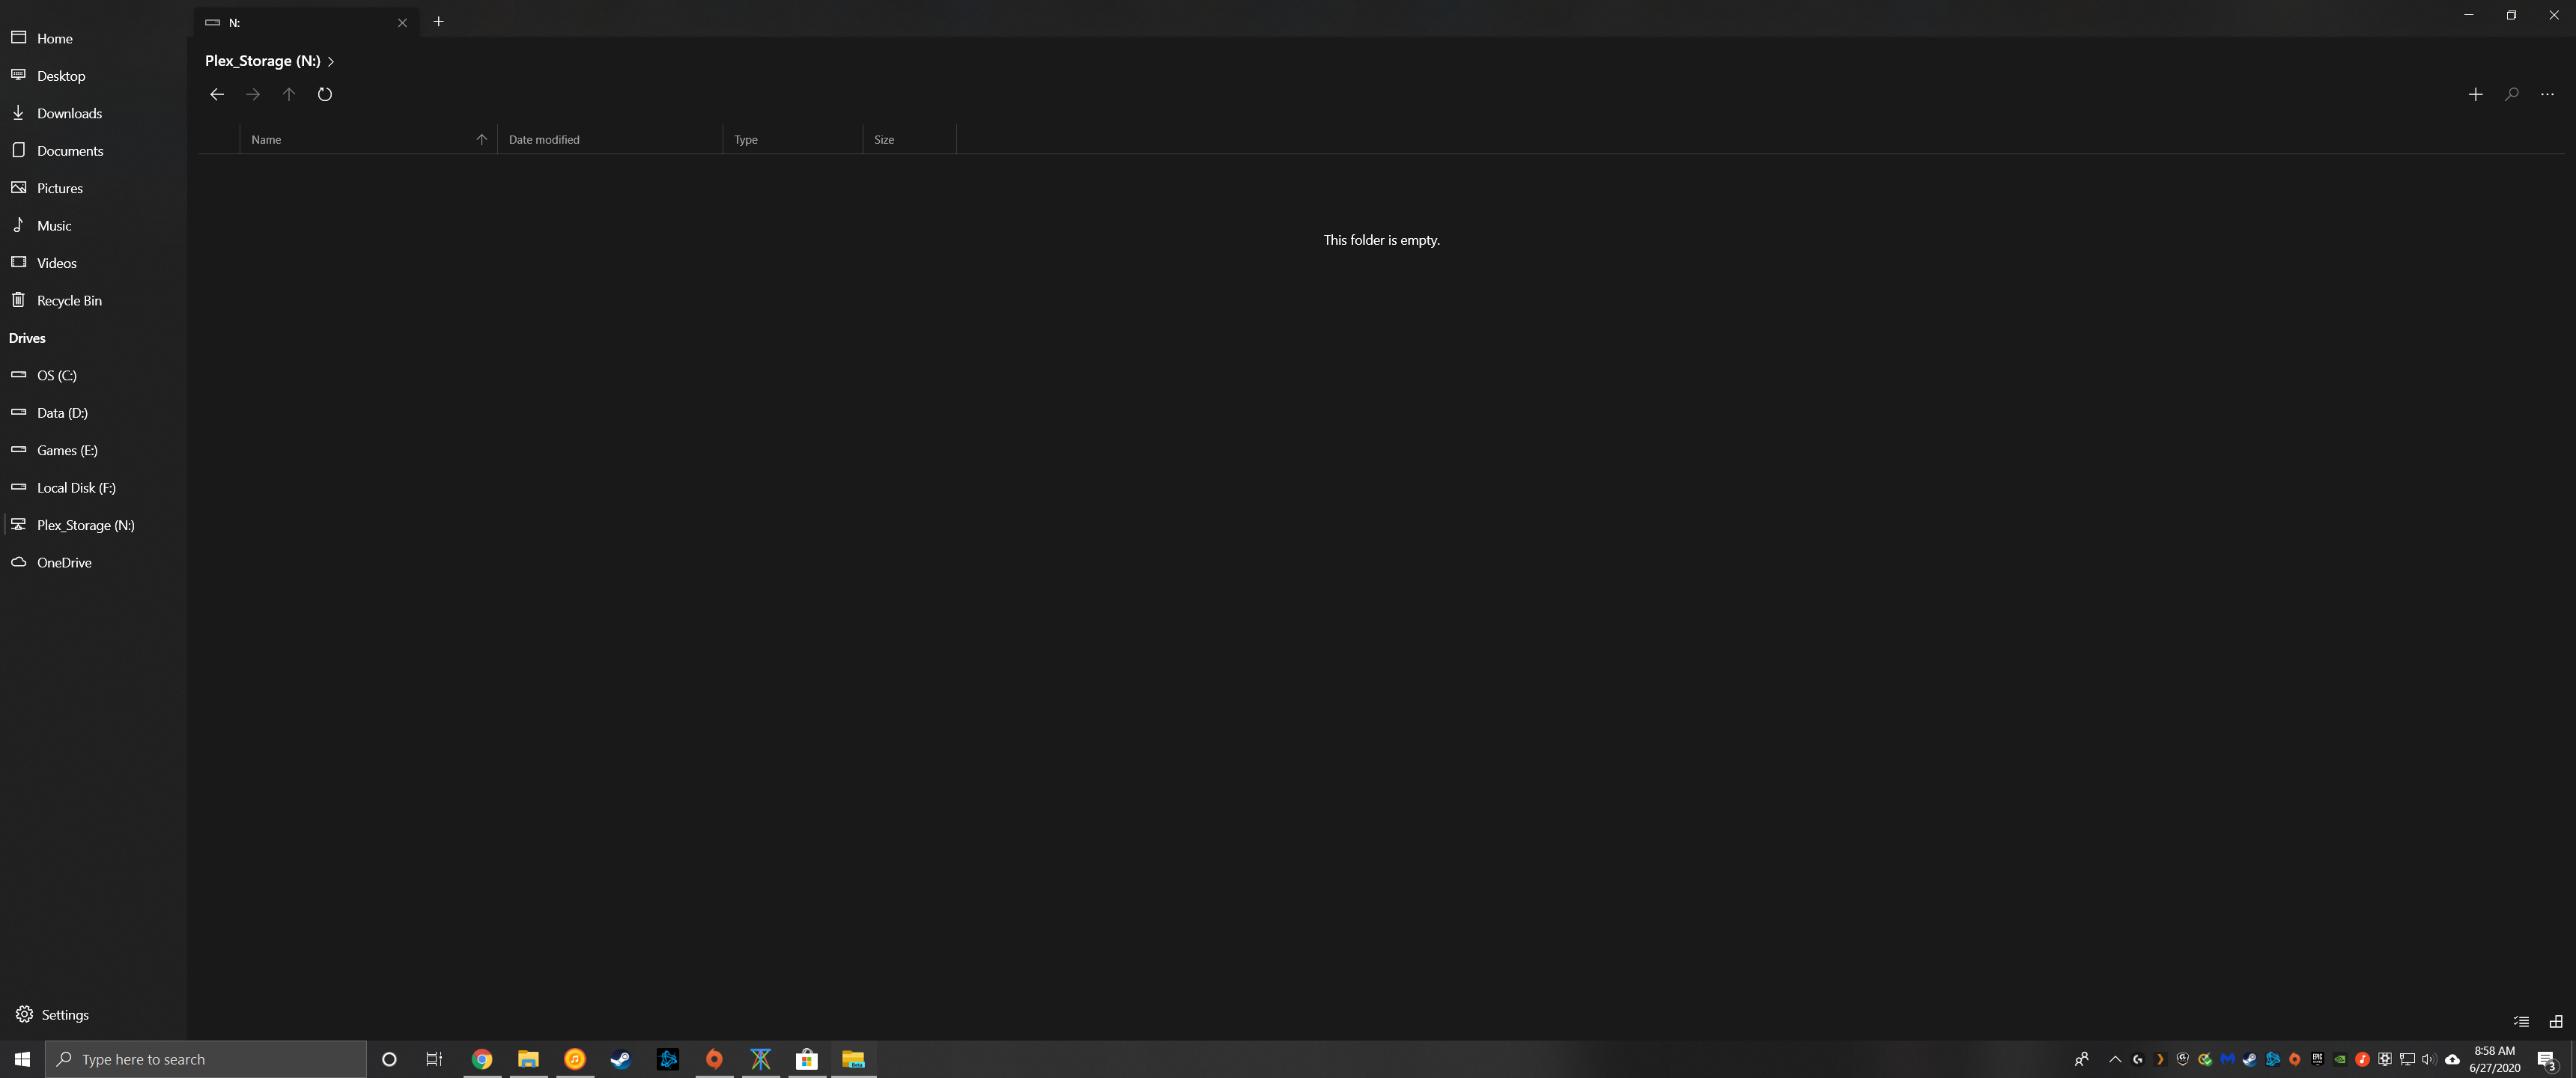Open OS (C:) drive
This screenshot has width=2576, height=1078.
93,375
